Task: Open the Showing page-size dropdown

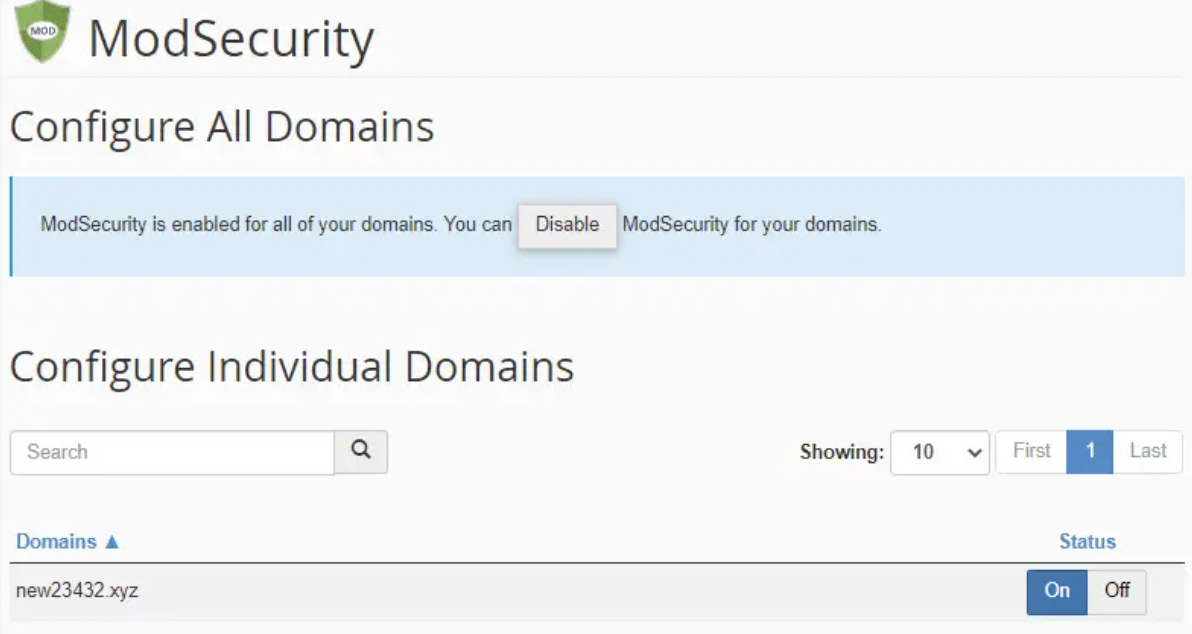Action: (939, 452)
